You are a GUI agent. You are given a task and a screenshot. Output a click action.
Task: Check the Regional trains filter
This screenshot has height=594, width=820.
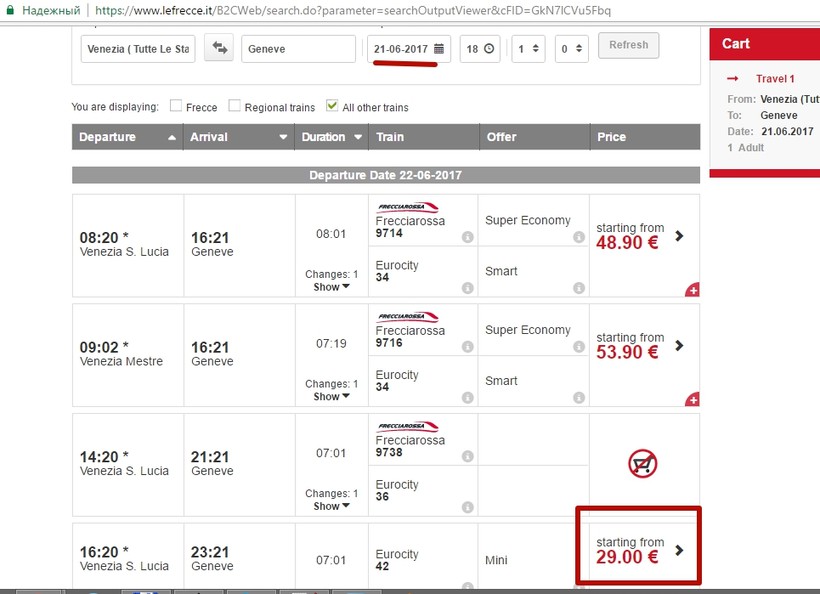click(x=235, y=106)
